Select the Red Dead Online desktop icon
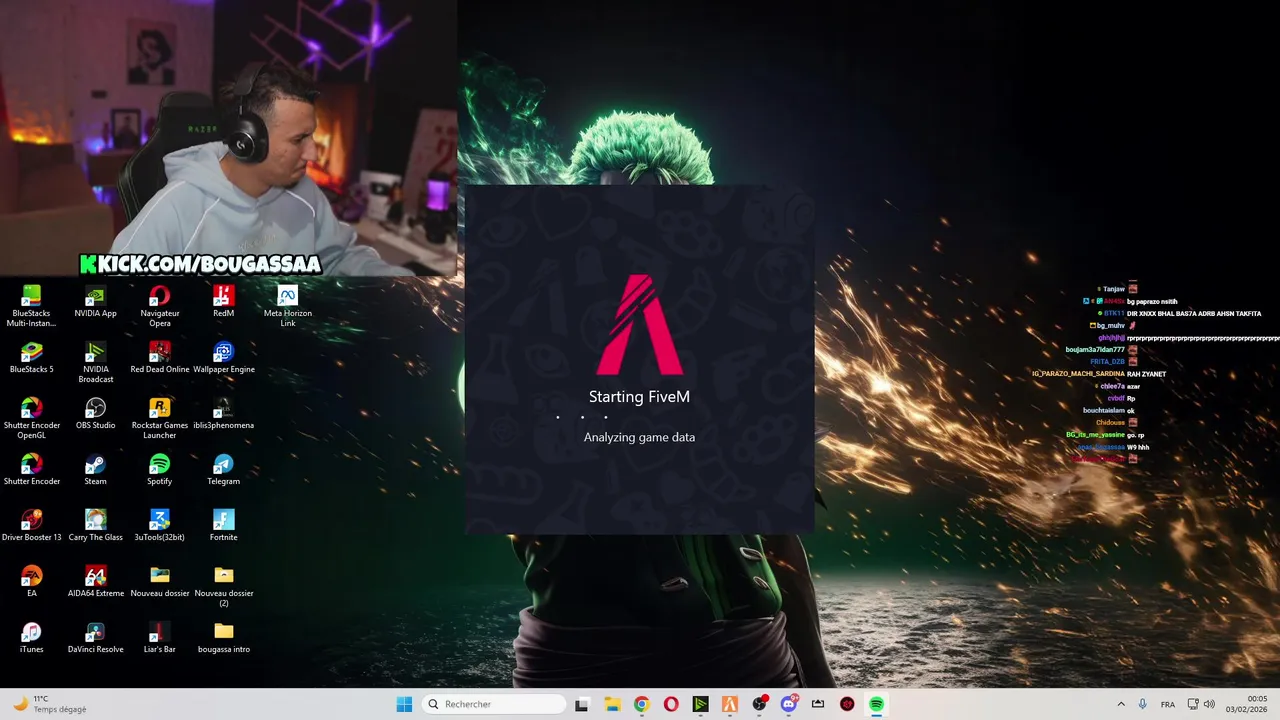Image resolution: width=1280 pixels, height=720 pixels. pos(159,357)
